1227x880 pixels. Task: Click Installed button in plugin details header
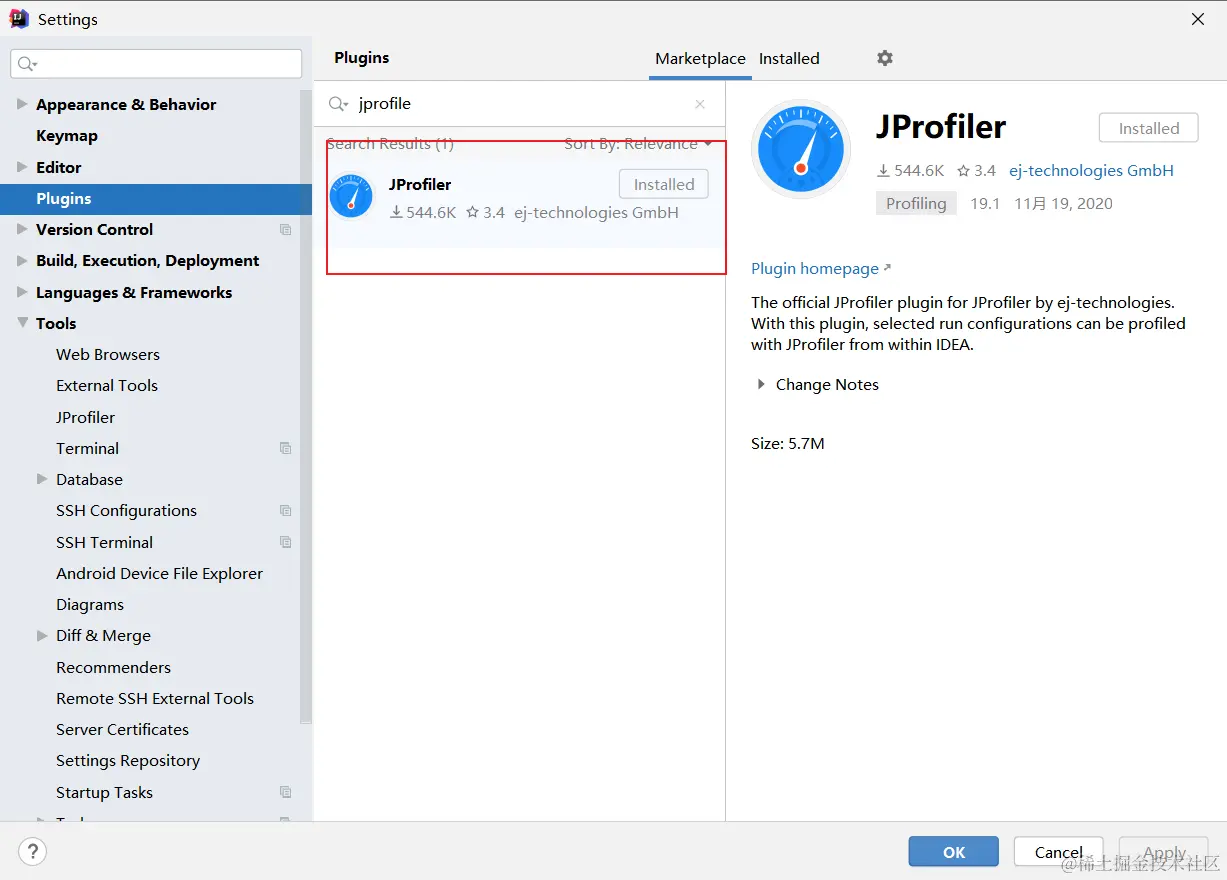click(x=1148, y=128)
